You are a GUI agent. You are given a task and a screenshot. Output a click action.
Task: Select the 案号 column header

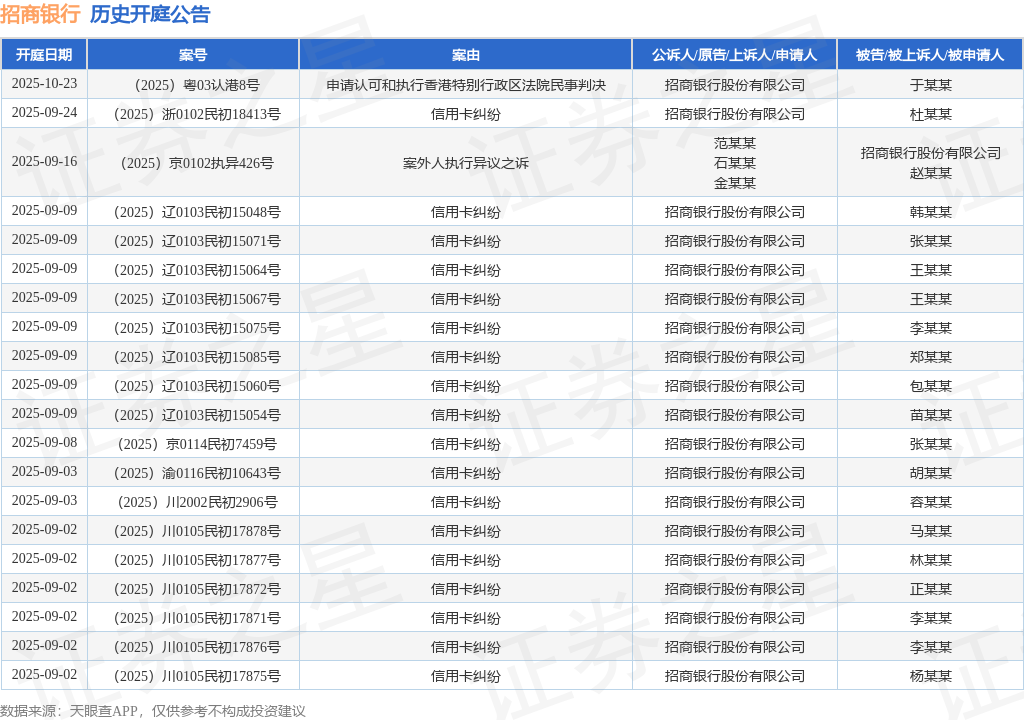(x=193, y=55)
